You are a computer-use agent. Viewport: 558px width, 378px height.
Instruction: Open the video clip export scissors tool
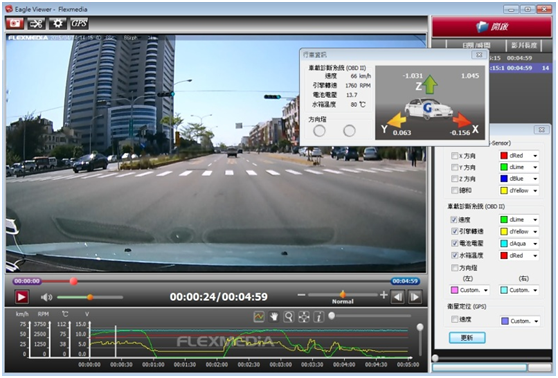(36, 23)
